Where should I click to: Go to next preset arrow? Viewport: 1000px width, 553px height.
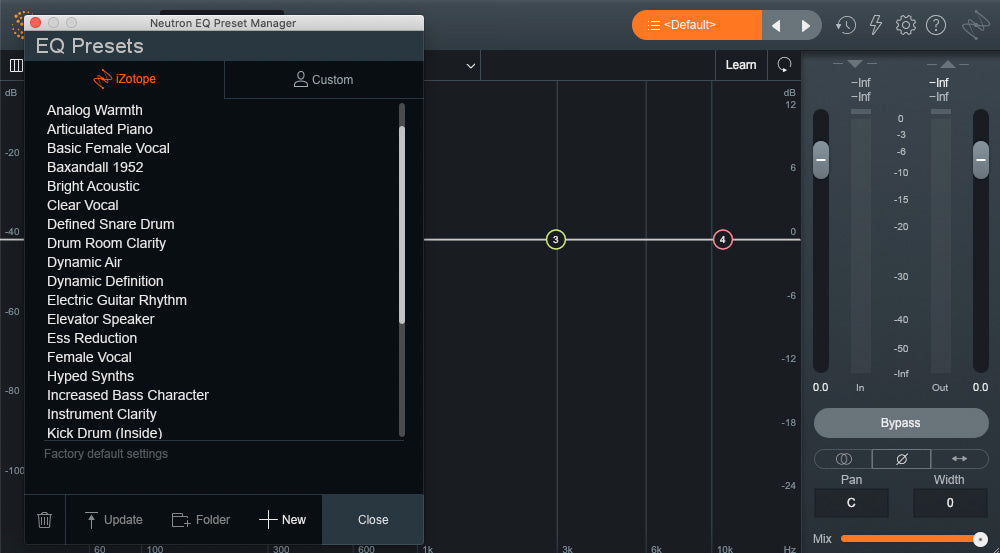click(x=805, y=26)
